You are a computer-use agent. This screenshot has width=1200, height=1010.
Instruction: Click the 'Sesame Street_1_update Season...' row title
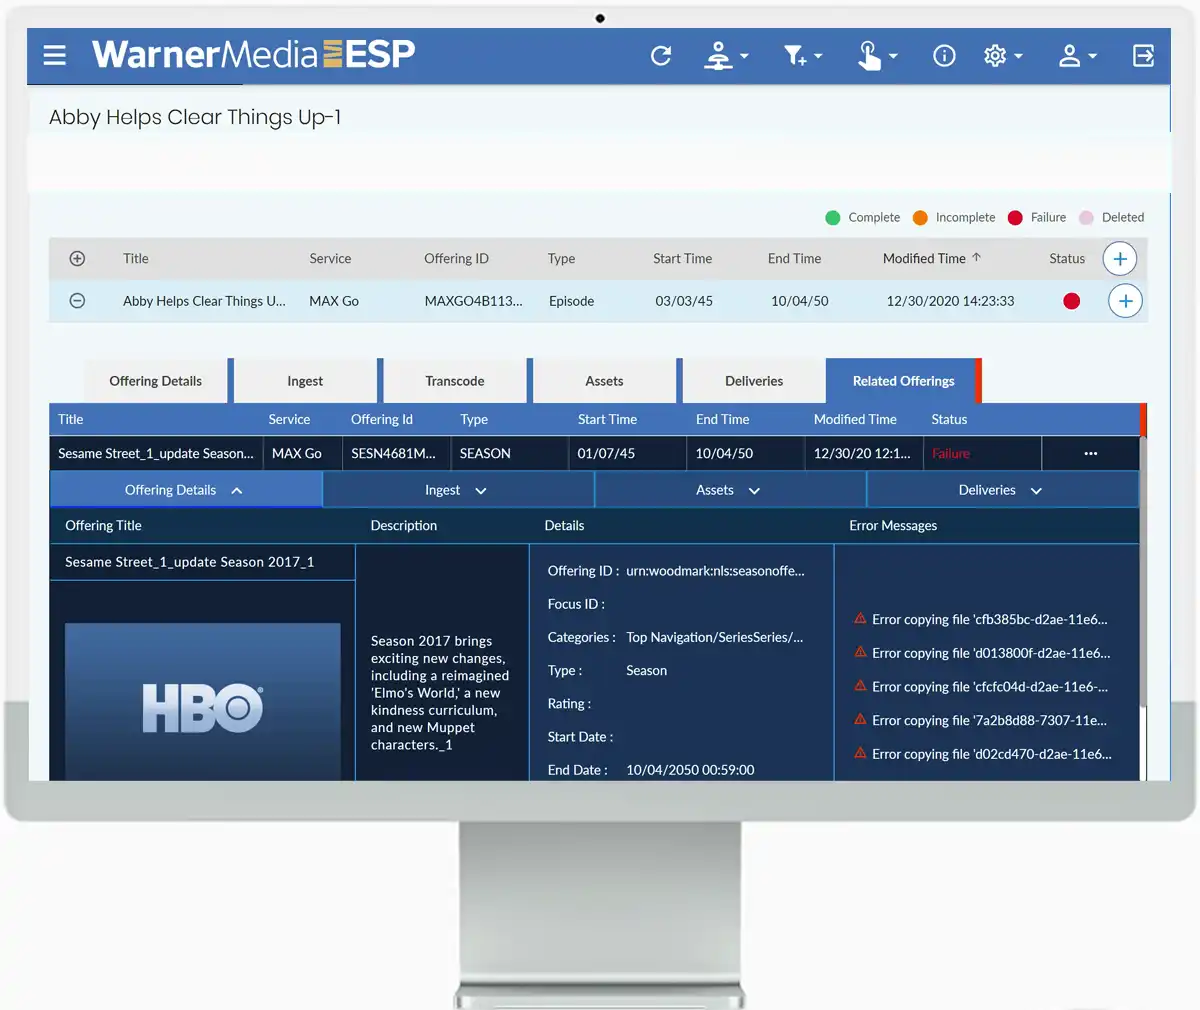click(156, 453)
